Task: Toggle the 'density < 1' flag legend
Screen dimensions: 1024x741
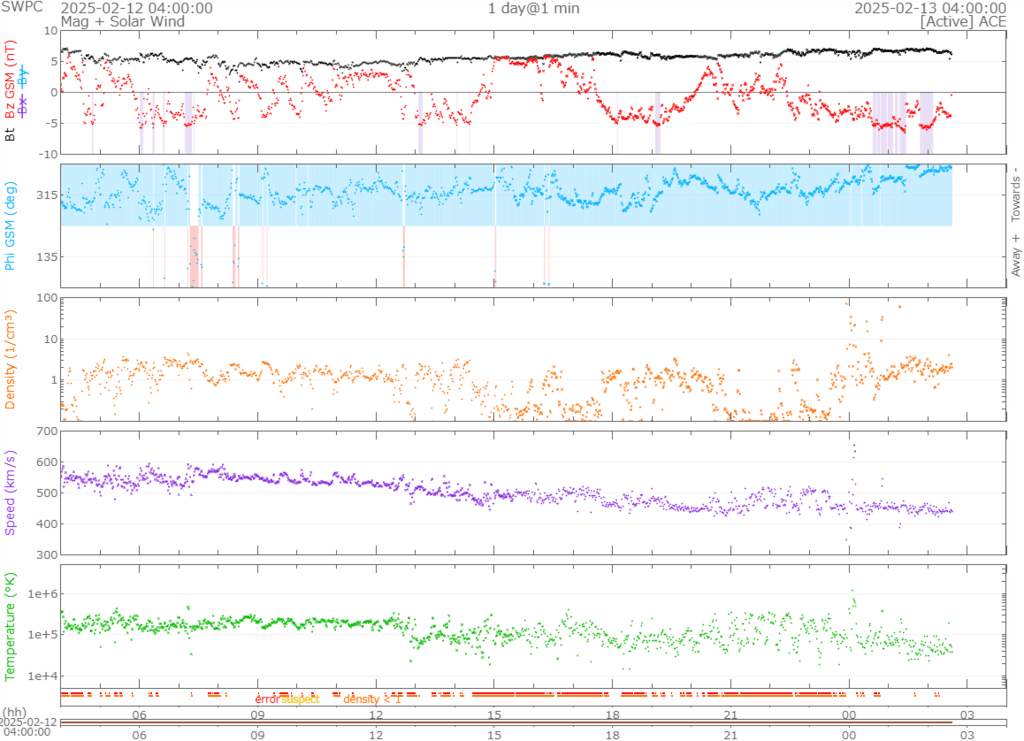Action: (372, 699)
